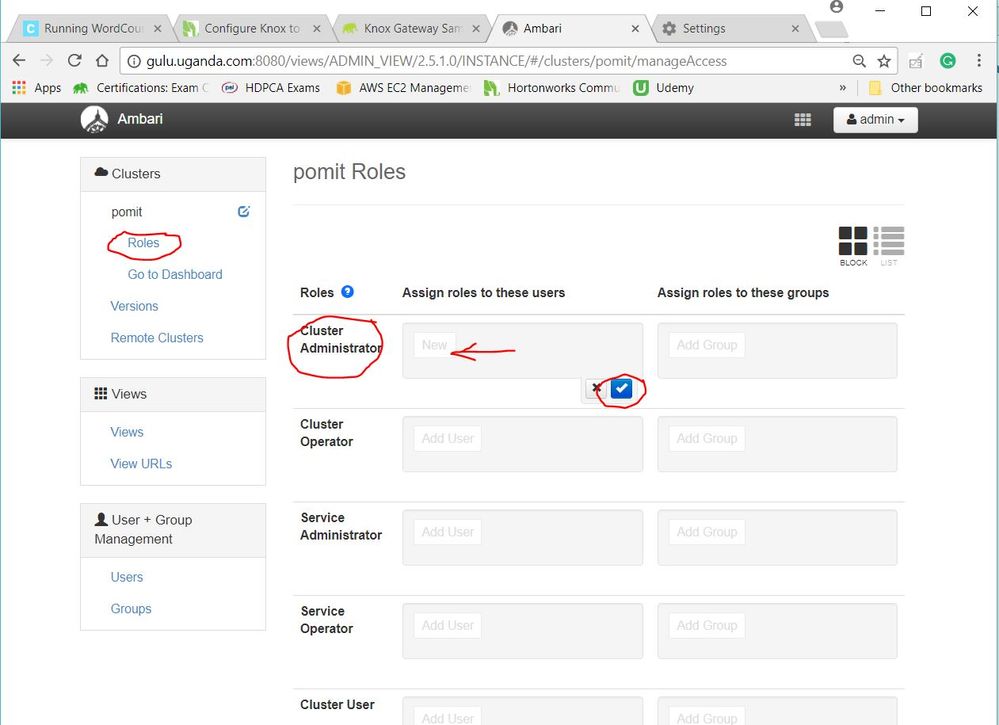Open HDPCA Exams bookmark

click(x=271, y=88)
